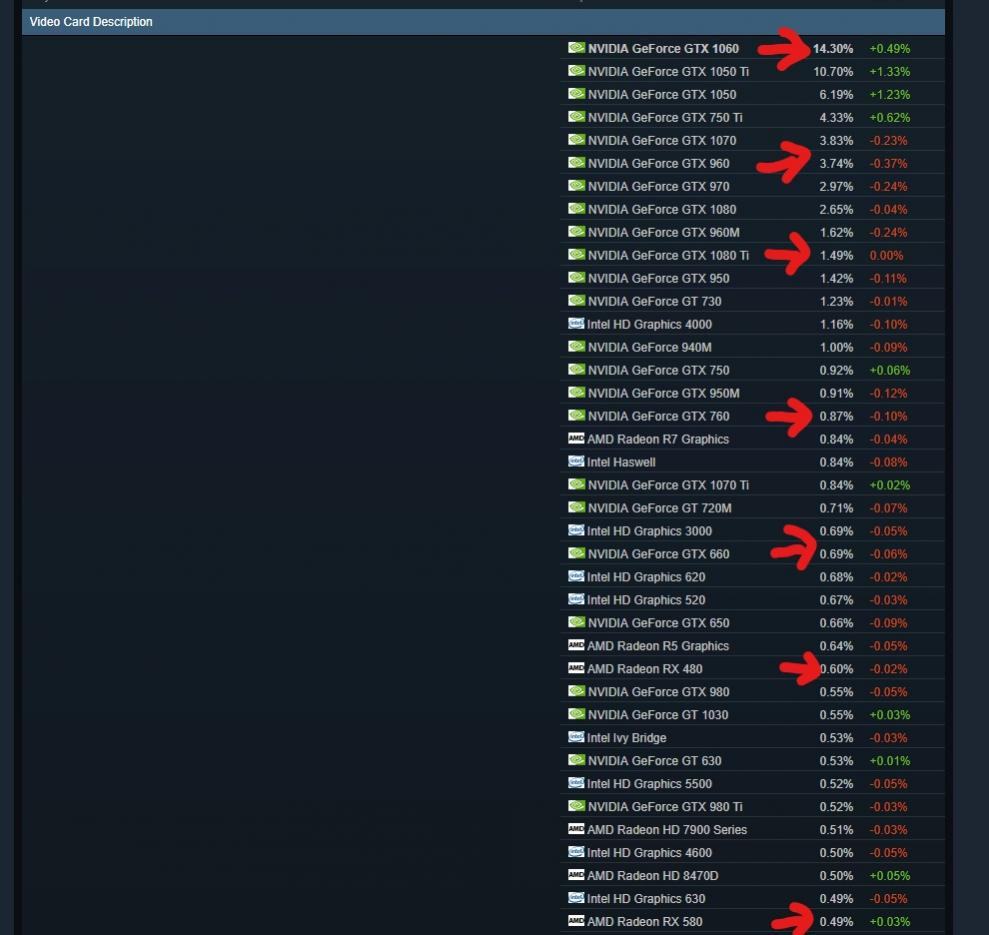Click the AMD logo beside Radeon RX 580
Image resolution: width=989 pixels, height=935 pixels.
tap(576, 920)
